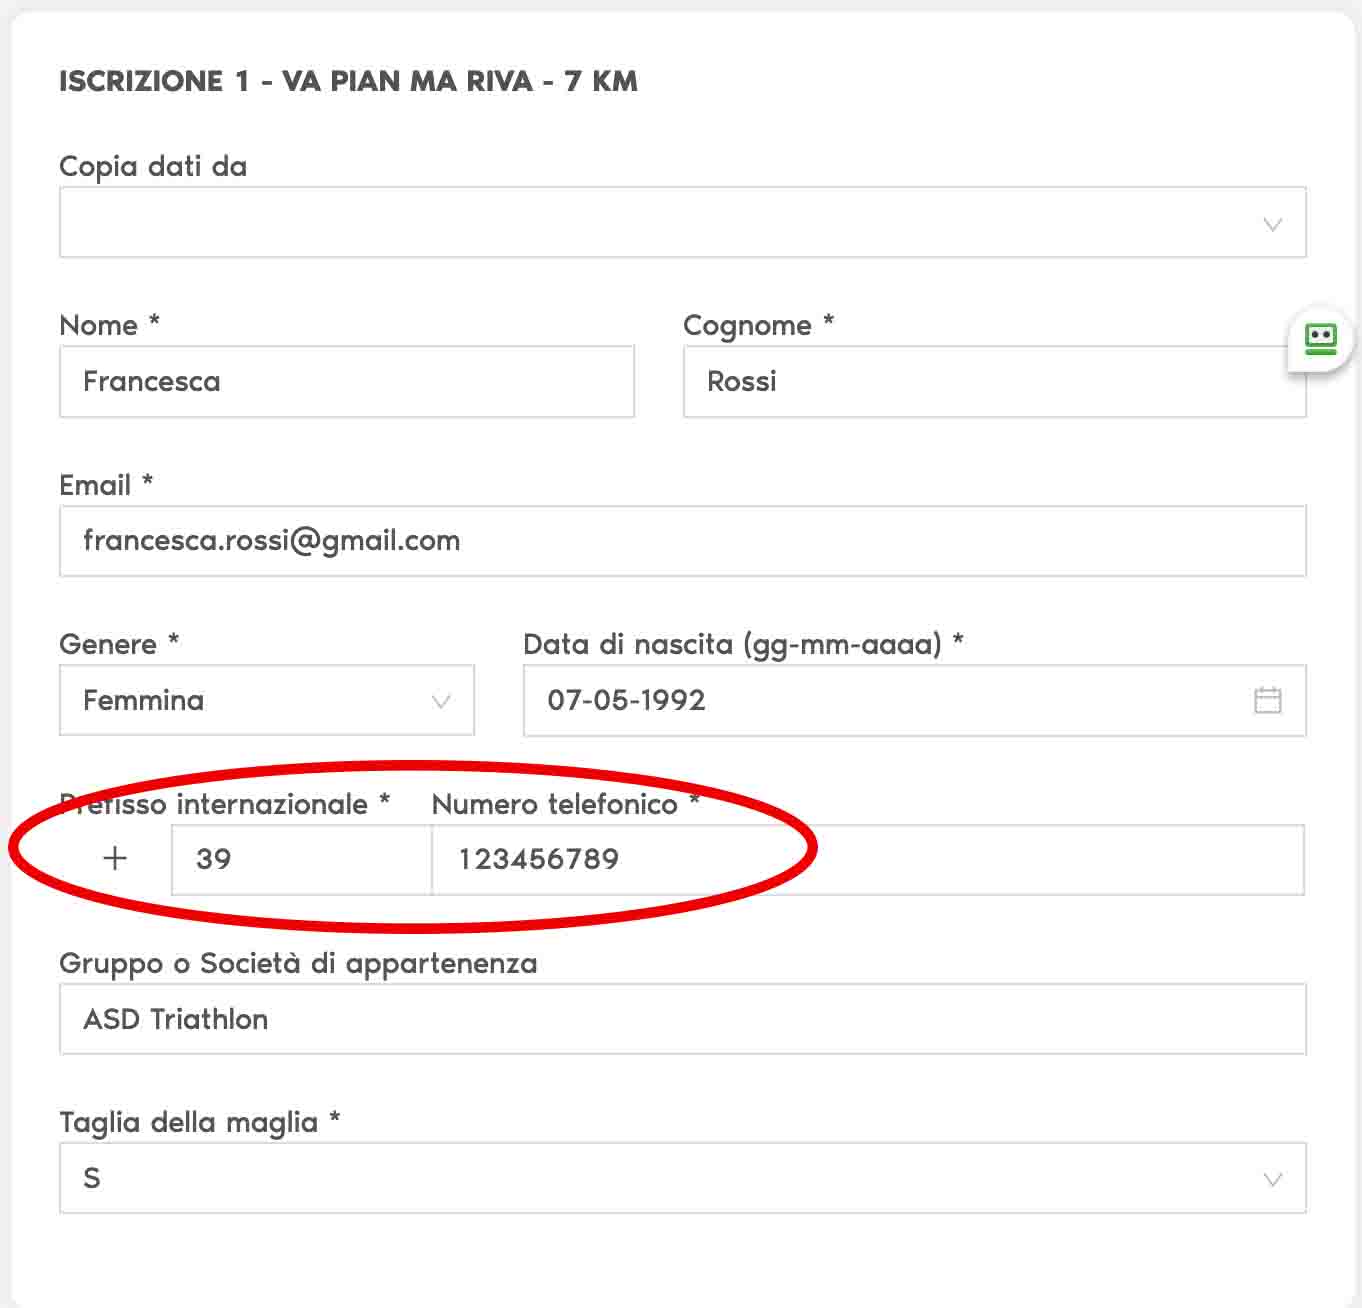Click the plus sign before the prefix field
The image size is (1362, 1308).
coord(115,858)
